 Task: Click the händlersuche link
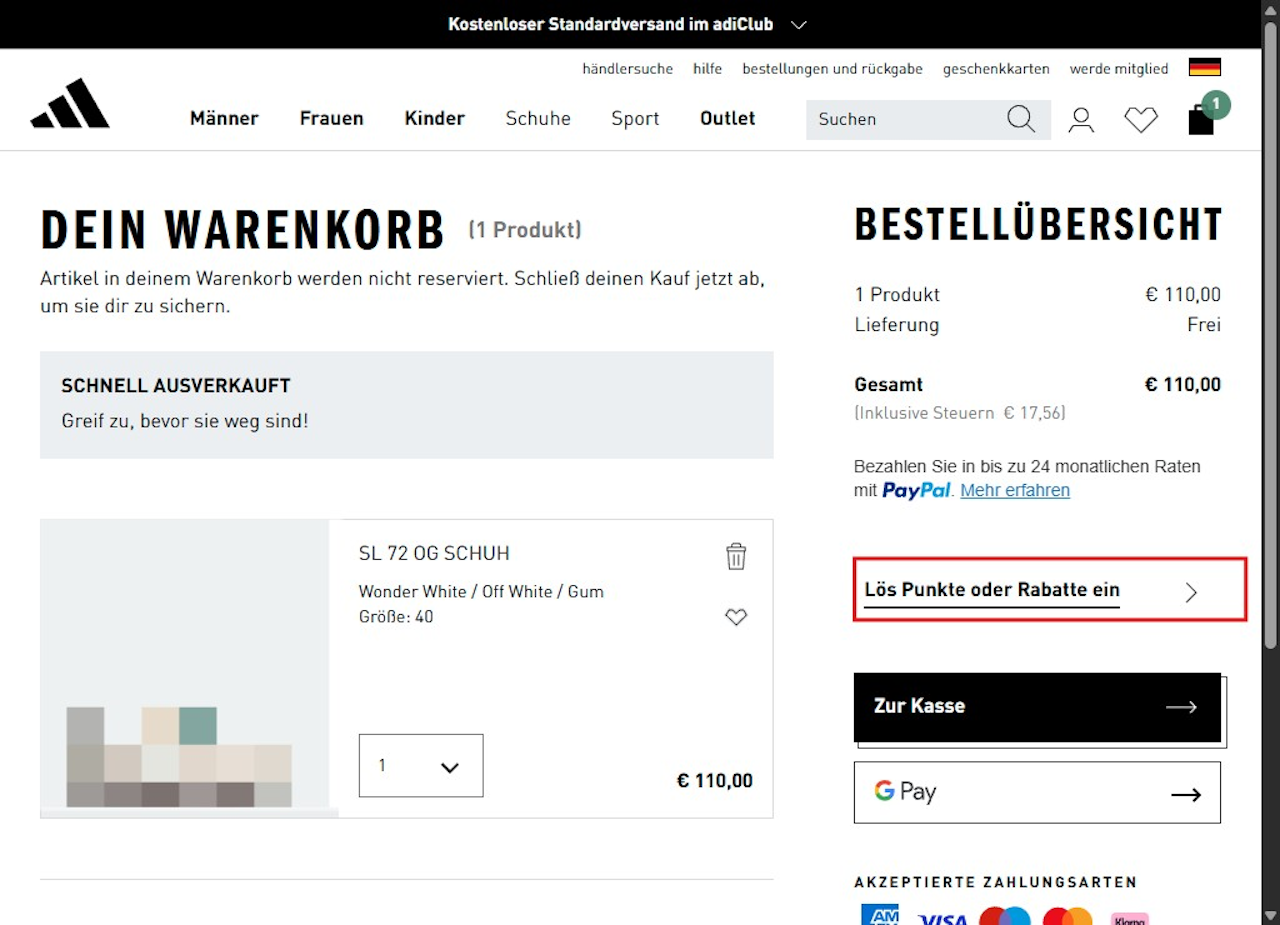pos(628,69)
